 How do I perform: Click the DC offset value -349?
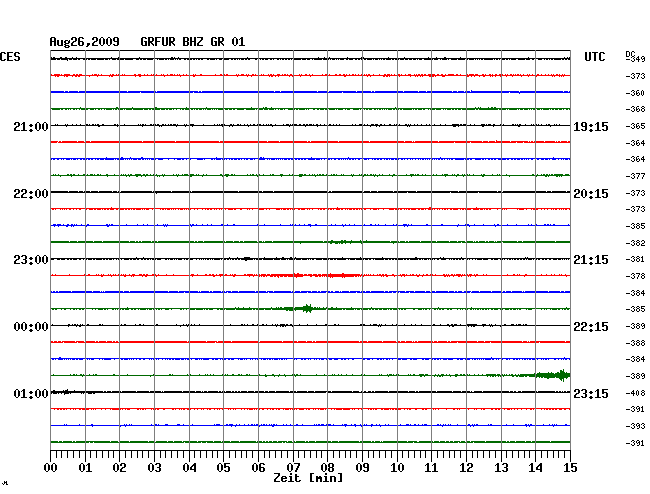636,59
